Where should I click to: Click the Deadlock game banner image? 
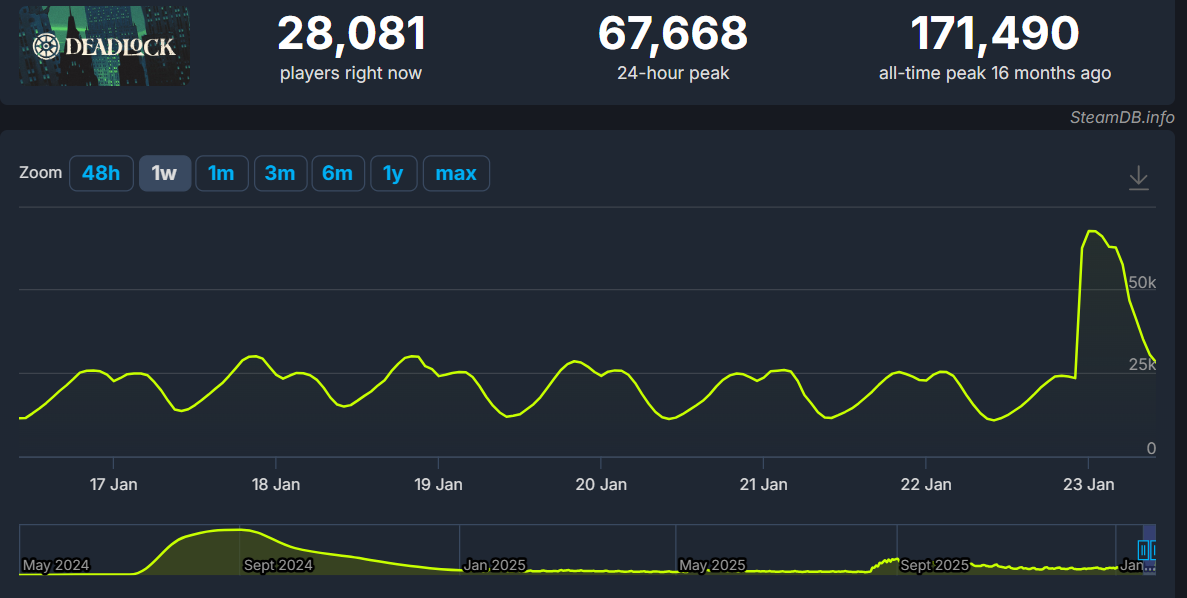(104, 45)
